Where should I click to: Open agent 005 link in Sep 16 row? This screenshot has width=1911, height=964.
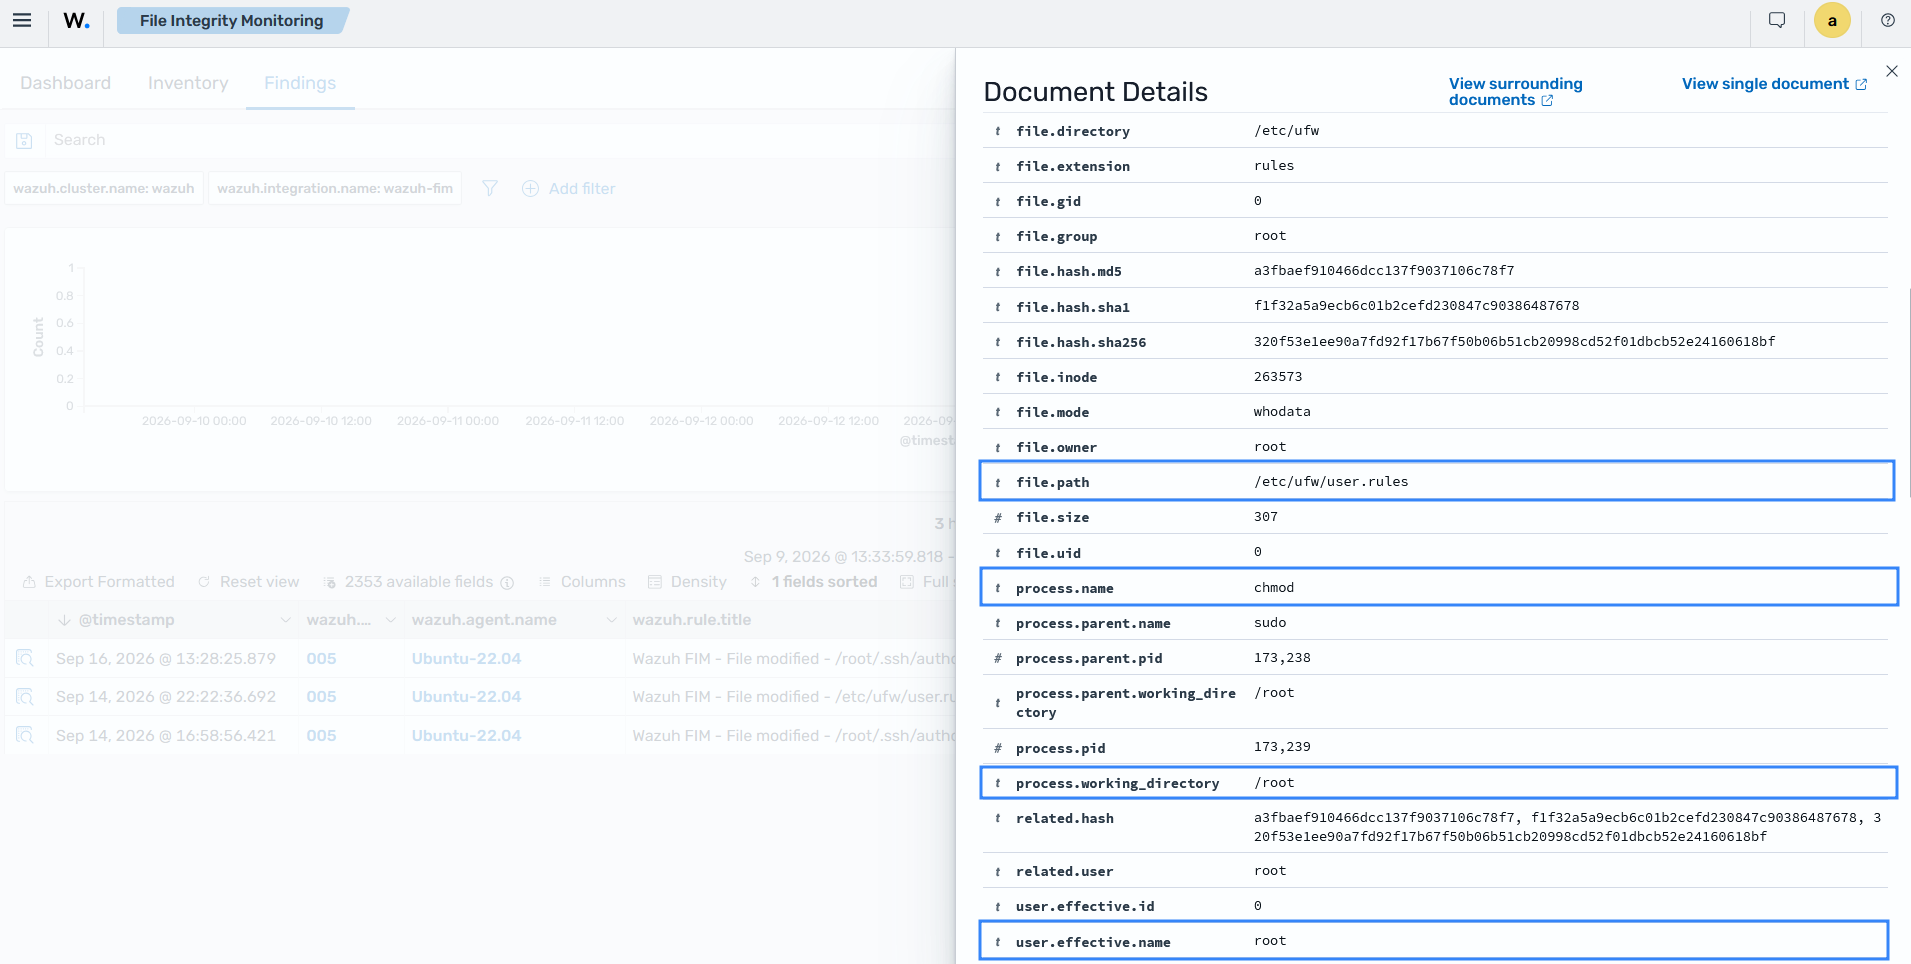[321, 659]
